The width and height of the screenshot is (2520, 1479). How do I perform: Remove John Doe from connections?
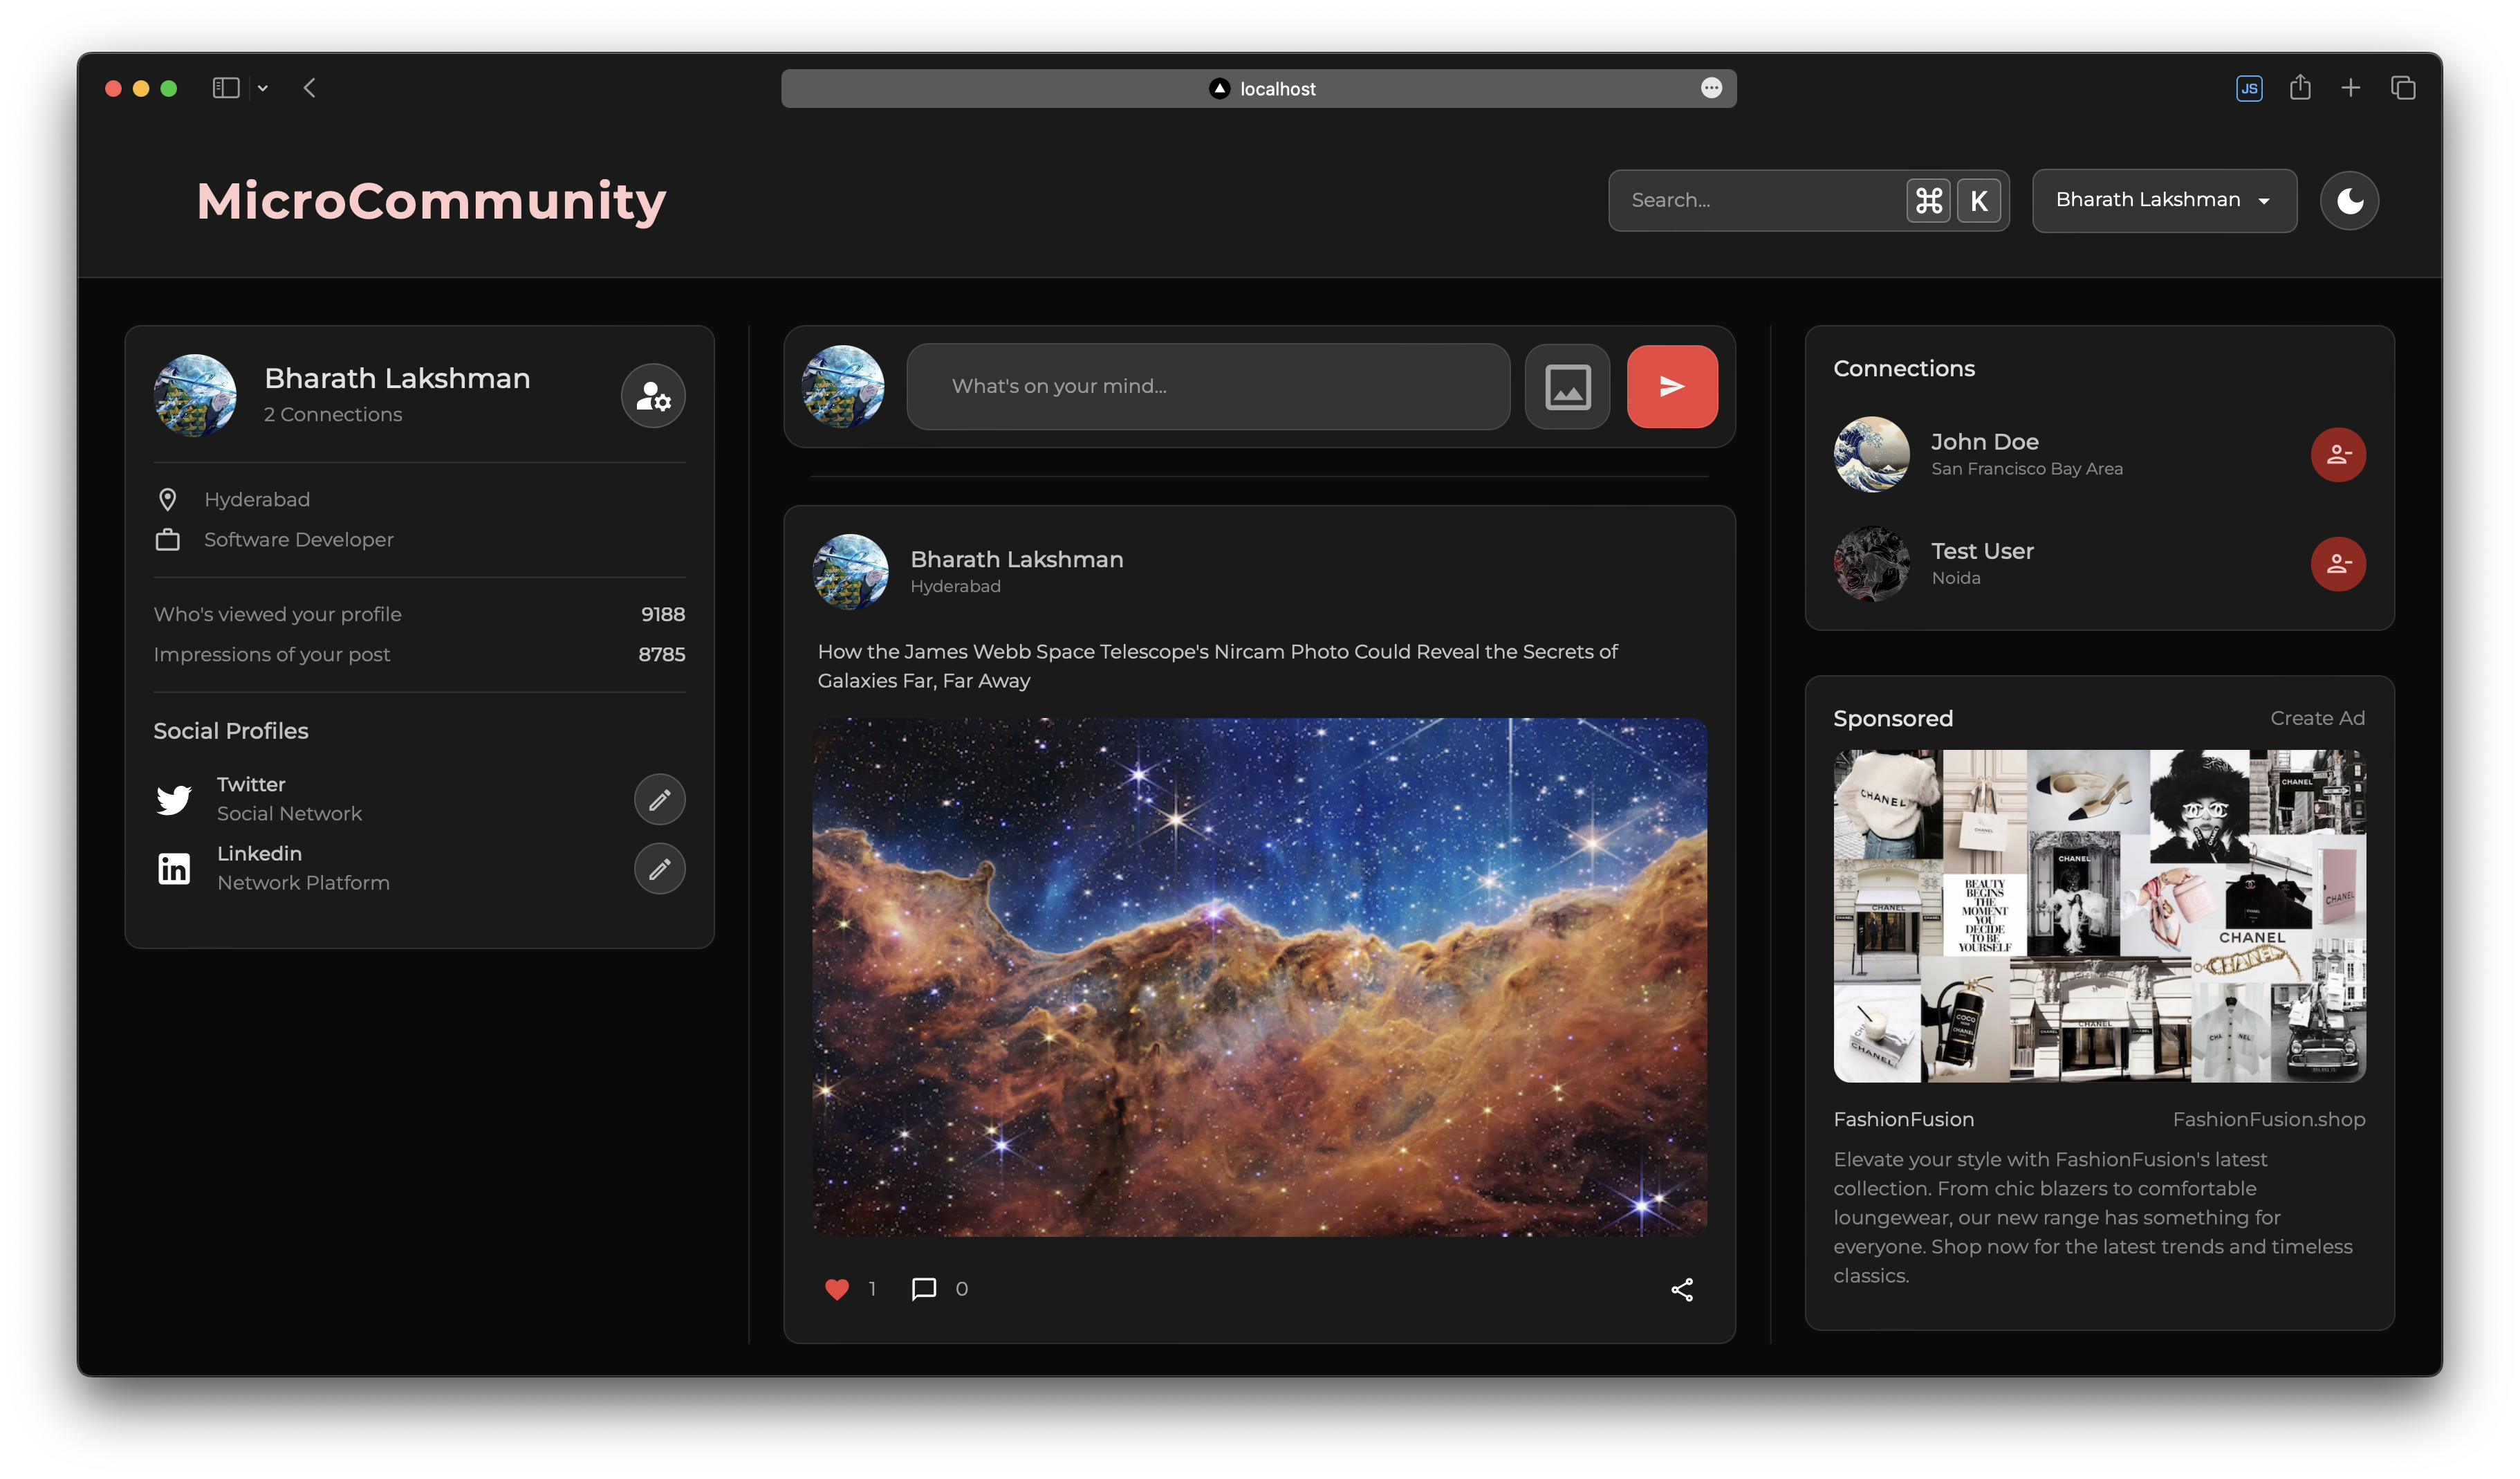[x=2337, y=455]
